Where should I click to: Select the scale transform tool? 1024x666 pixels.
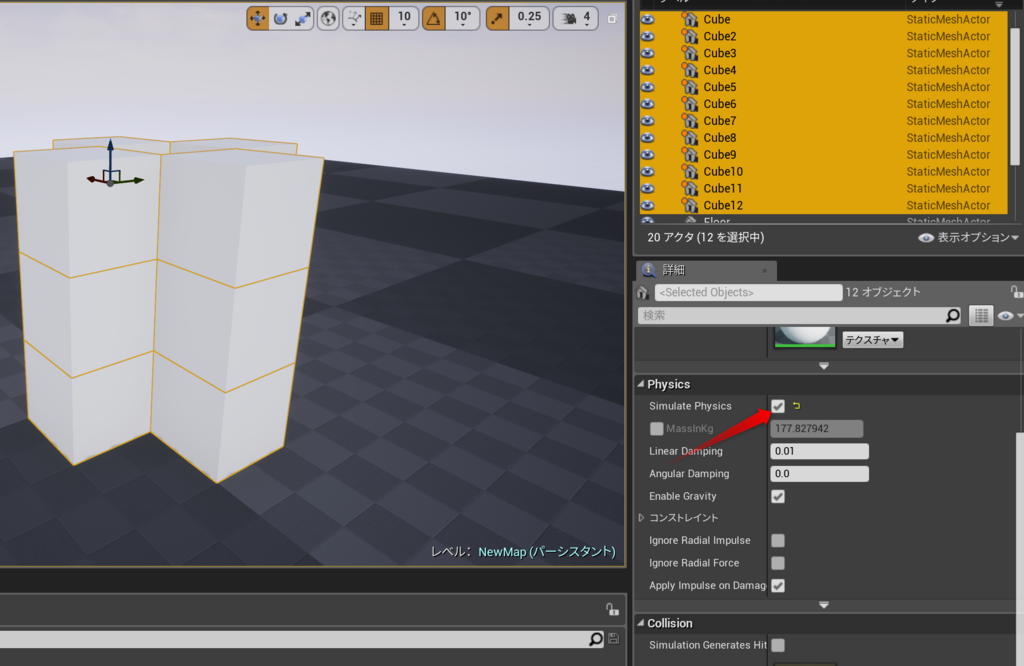point(302,18)
